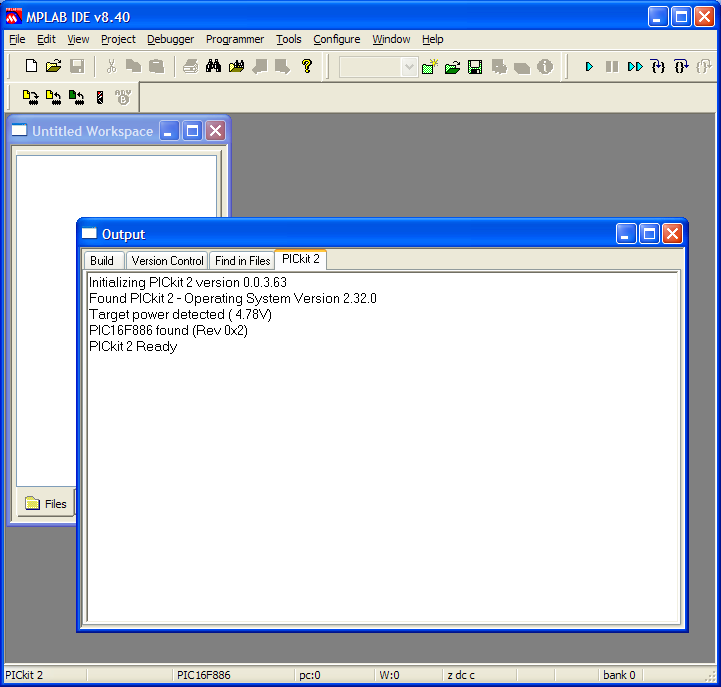Screen dimensions: 721x687
Task: Click the green Save Workspace floppy icon
Action: click(x=475, y=67)
